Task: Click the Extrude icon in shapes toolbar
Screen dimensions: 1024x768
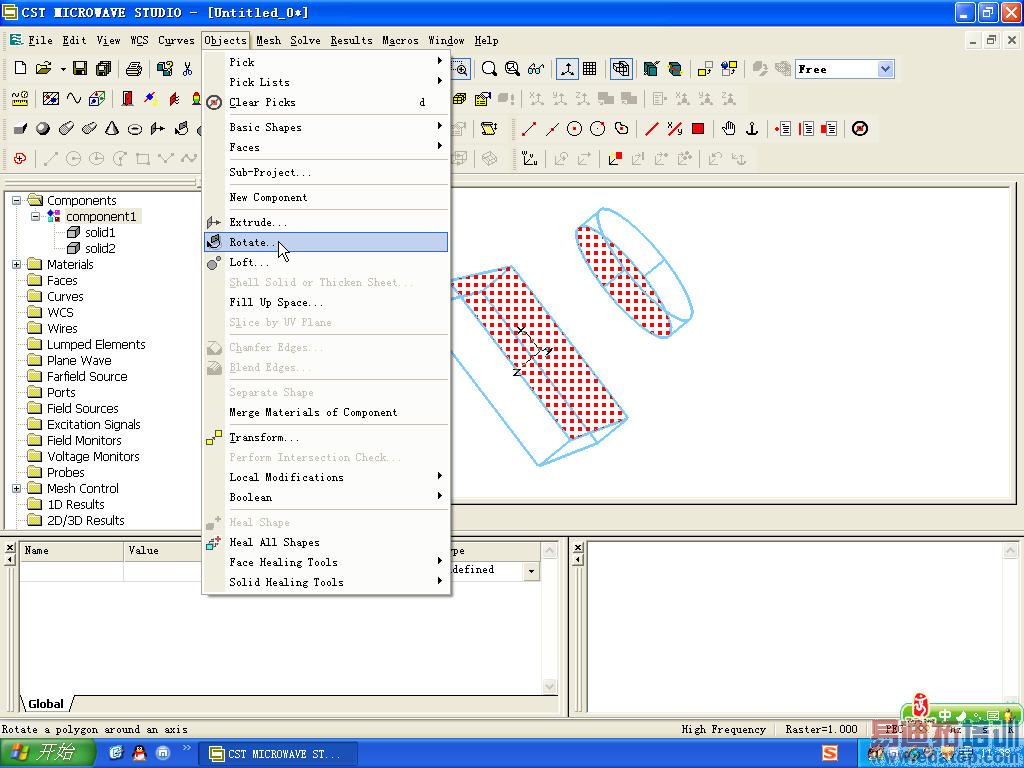Action: click(157, 129)
